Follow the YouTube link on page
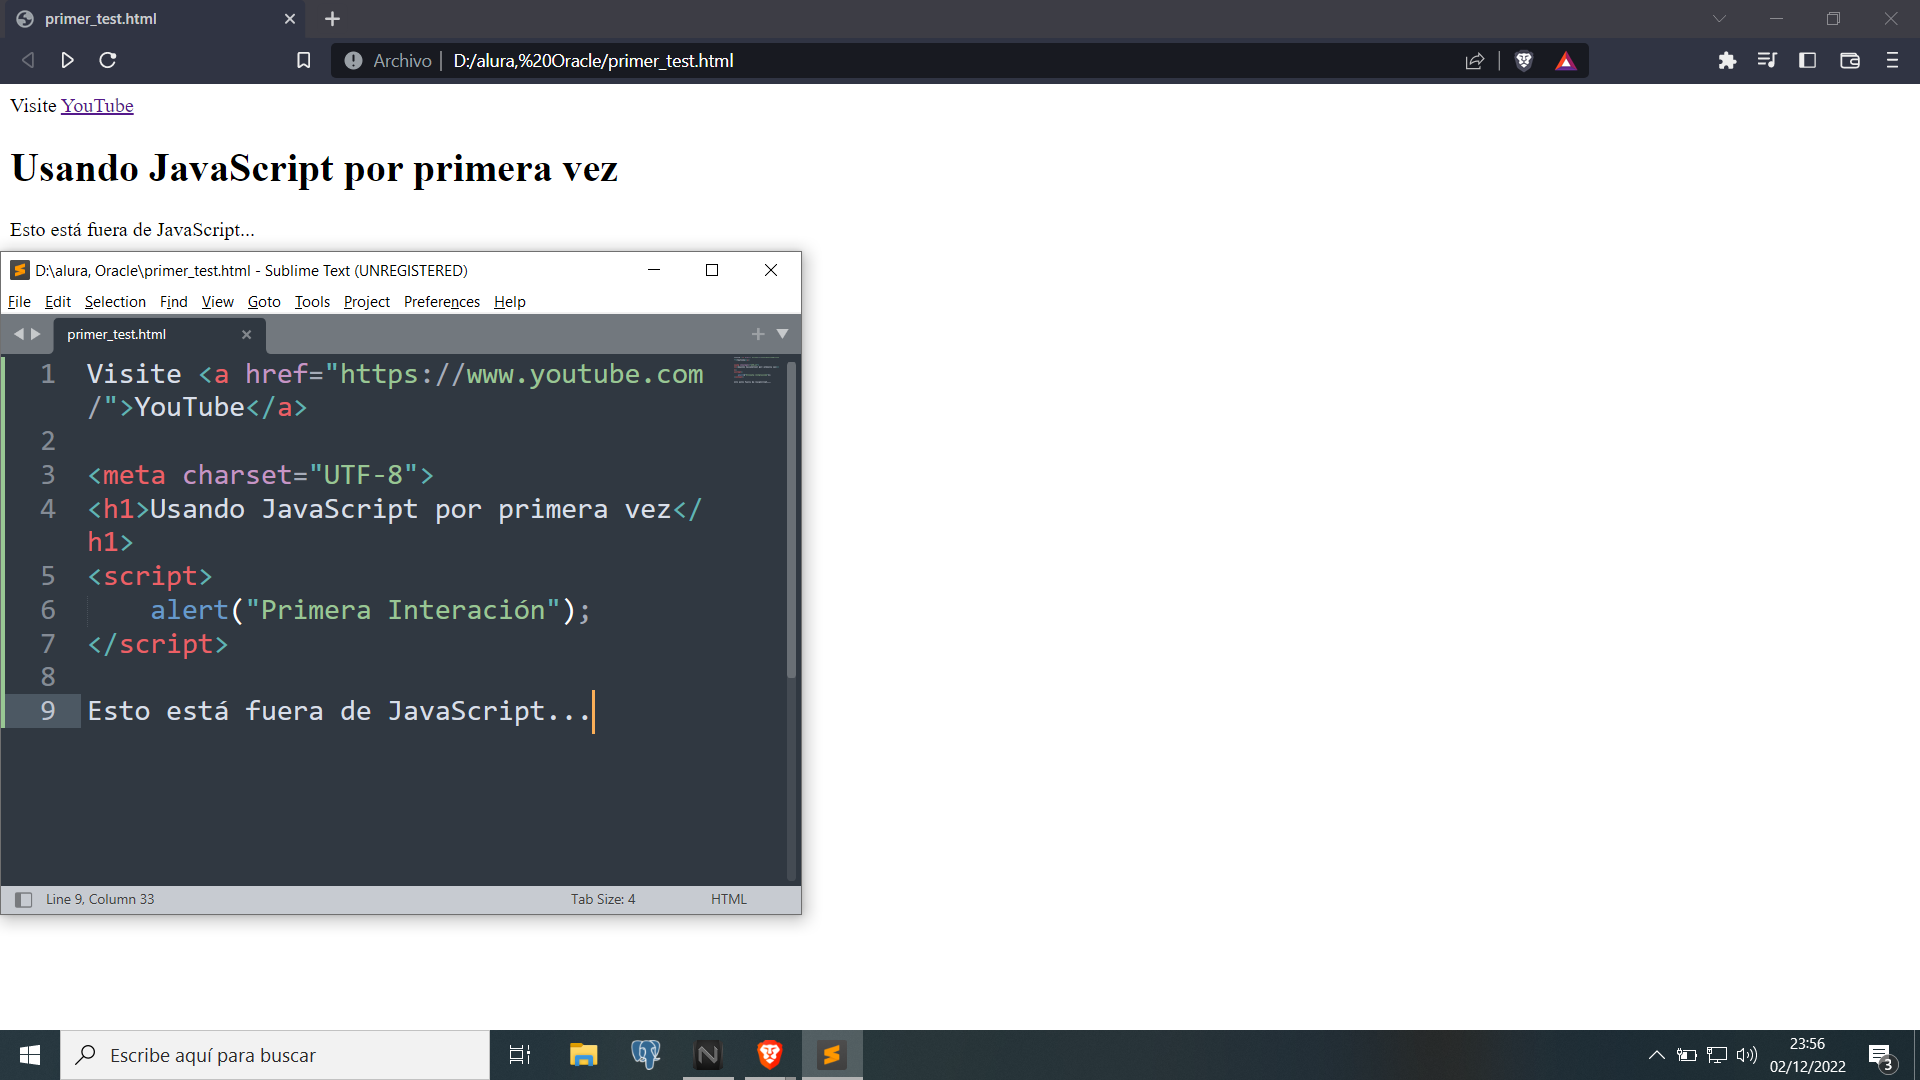1920x1080 pixels. [97, 106]
